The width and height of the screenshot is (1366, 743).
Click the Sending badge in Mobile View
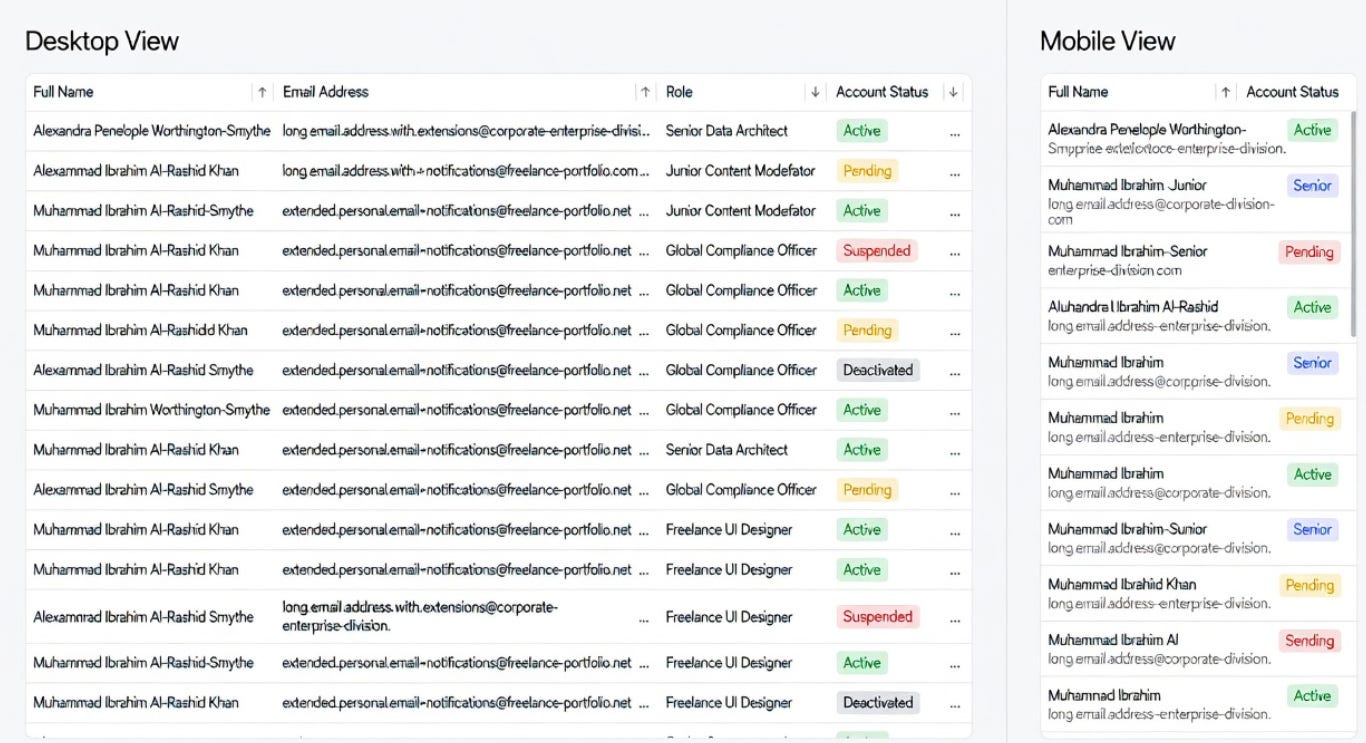coord(1309,641)
